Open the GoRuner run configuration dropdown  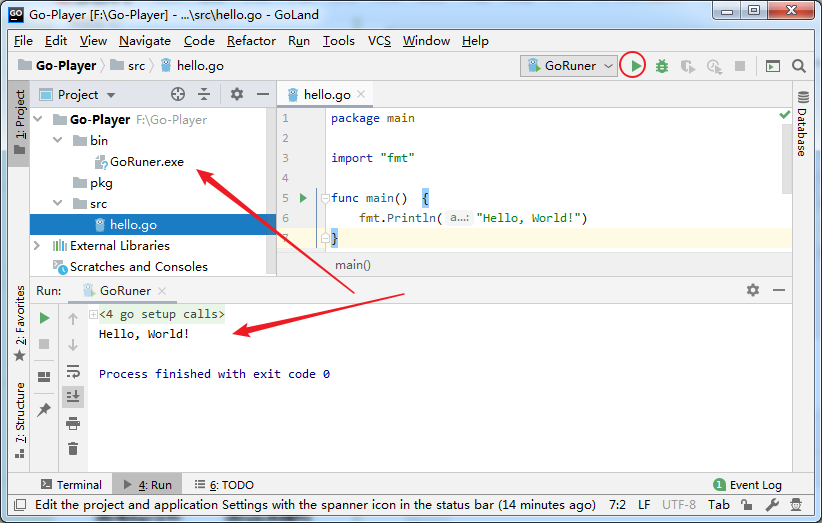(x=569, y=66)
